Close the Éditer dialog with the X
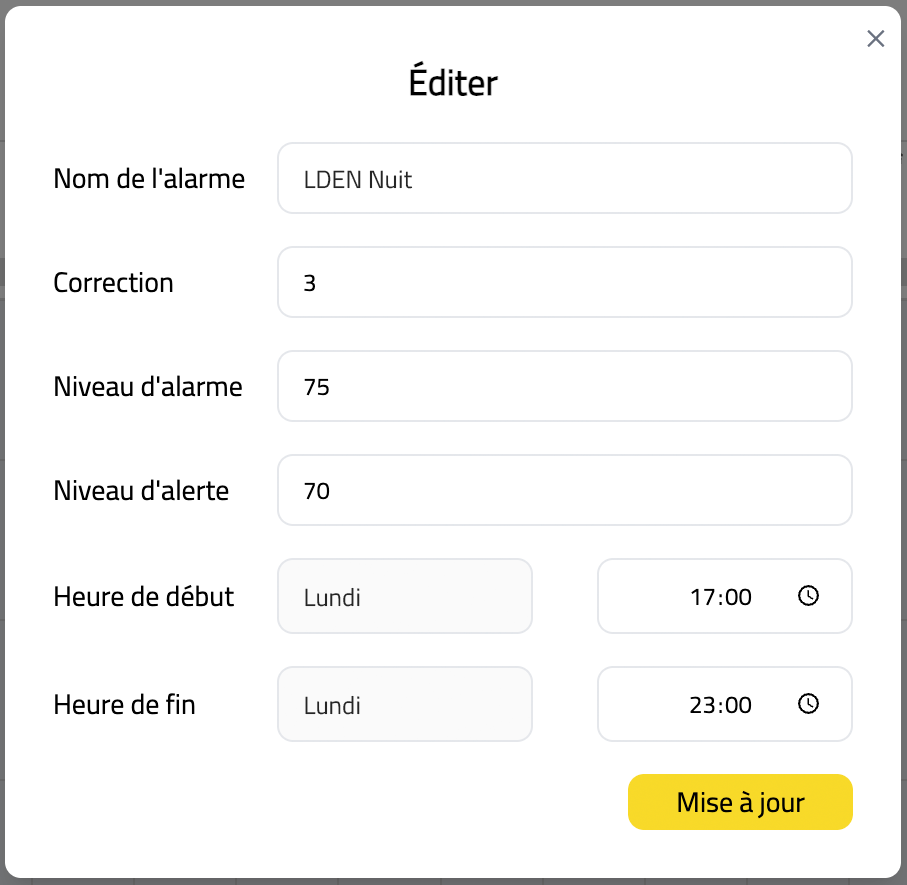907x885 pixels. (875, 39)
